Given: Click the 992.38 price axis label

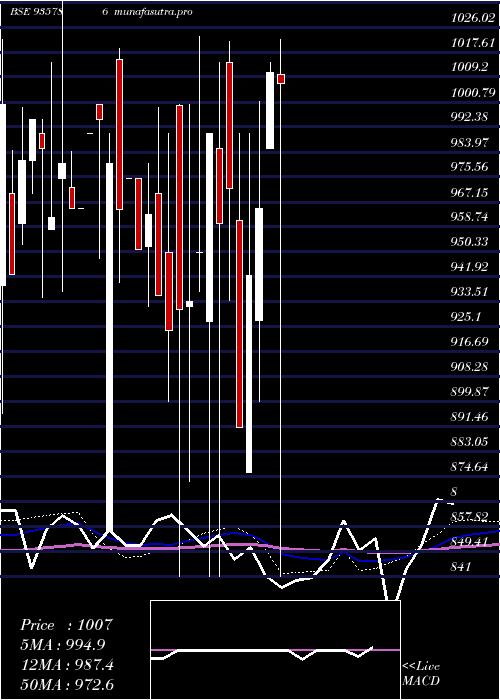Looking at the screenshot, I should (x=470, y=117).
